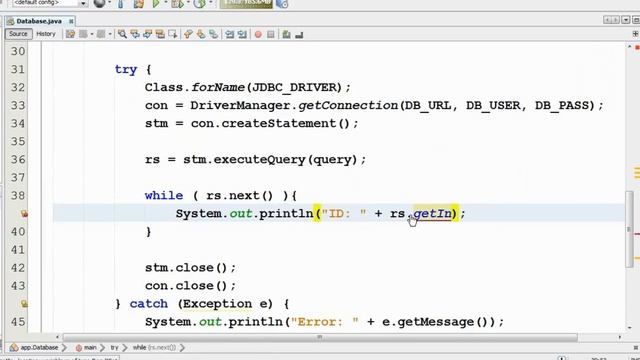Screen dimensions: 640x360
Task: Open the editor Back history dropdown arrow
Action: (x=92, y=34)
